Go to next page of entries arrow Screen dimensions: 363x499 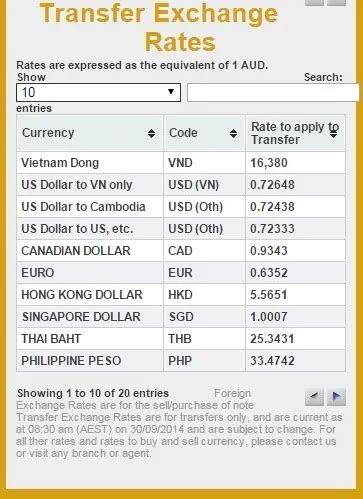pos(336,396)
